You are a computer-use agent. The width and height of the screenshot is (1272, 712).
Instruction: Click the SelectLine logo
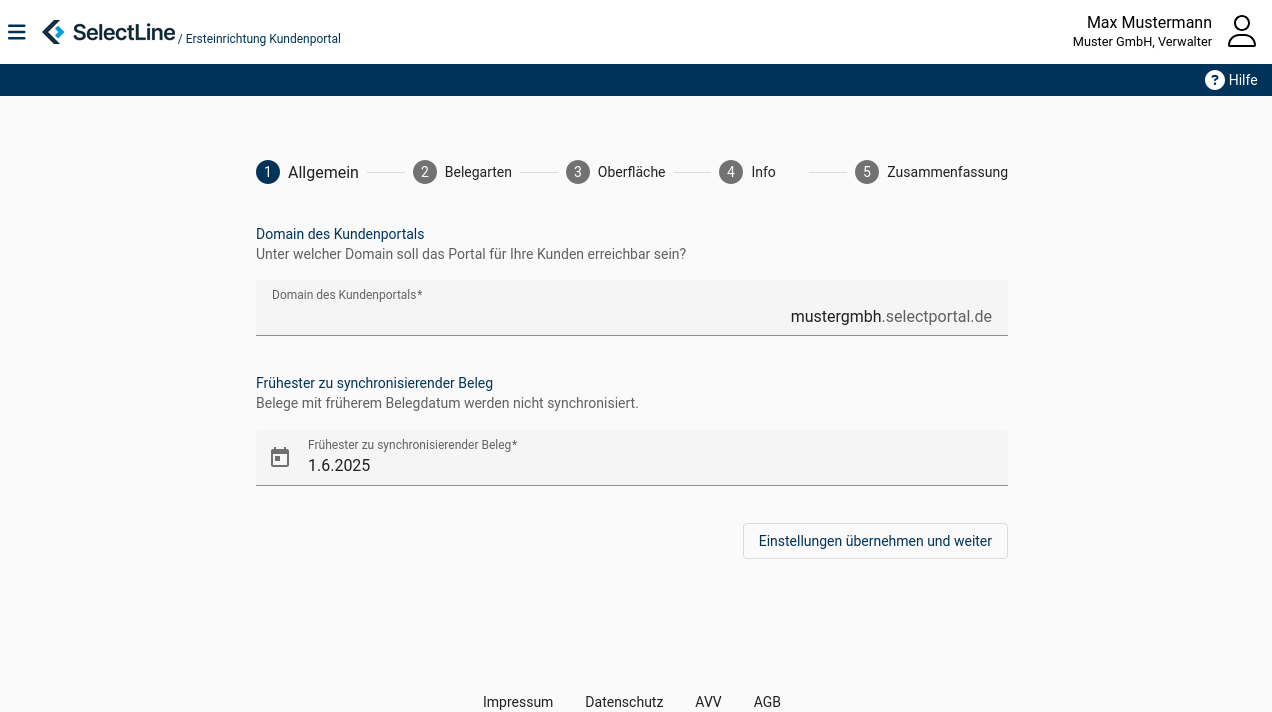(x=108, y=32)
